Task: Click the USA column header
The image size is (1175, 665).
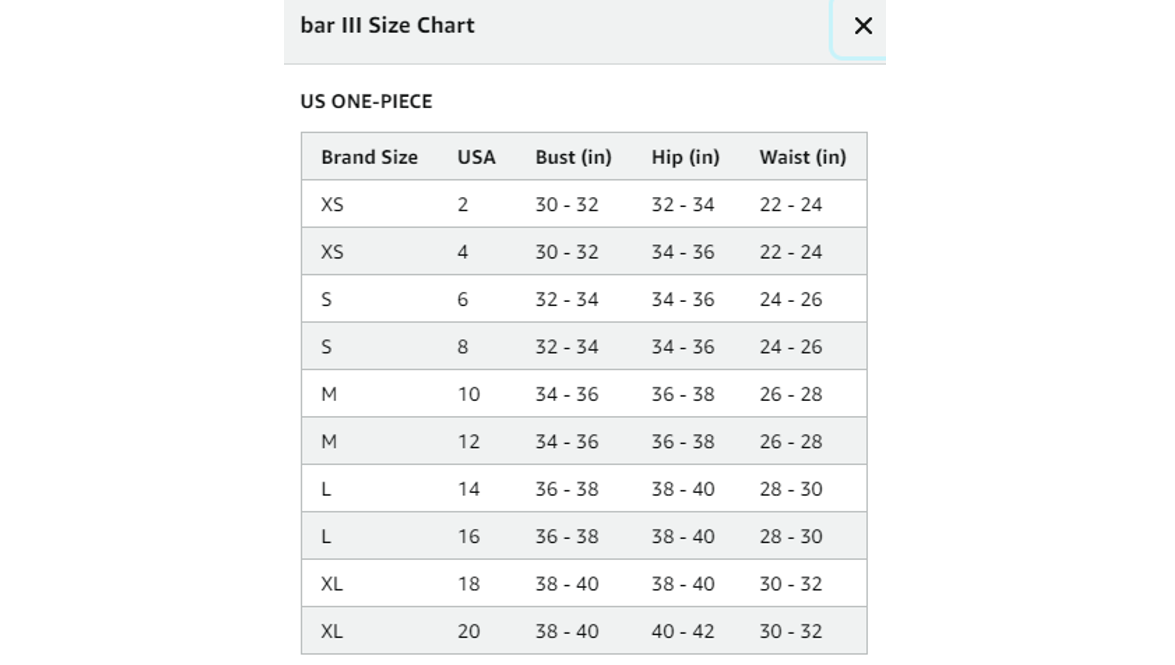Action: [477, 157]
